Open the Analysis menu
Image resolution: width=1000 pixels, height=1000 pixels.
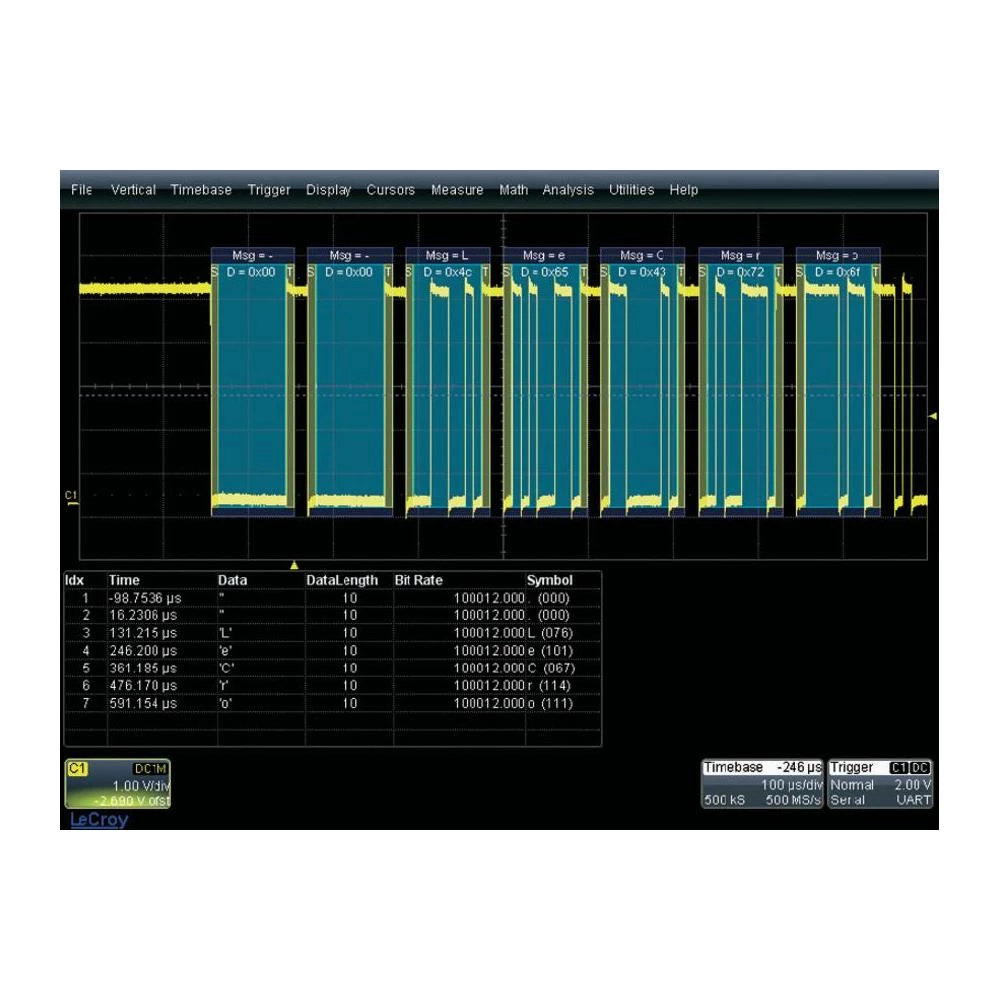pos(568,189)
